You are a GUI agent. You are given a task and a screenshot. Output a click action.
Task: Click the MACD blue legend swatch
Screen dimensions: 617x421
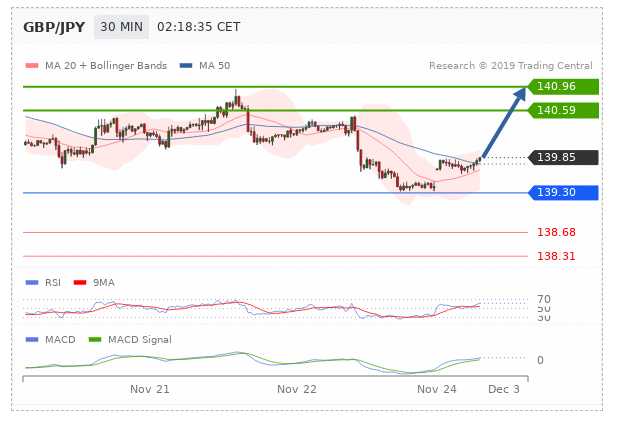pyautogui.click(x=32, y=340)
